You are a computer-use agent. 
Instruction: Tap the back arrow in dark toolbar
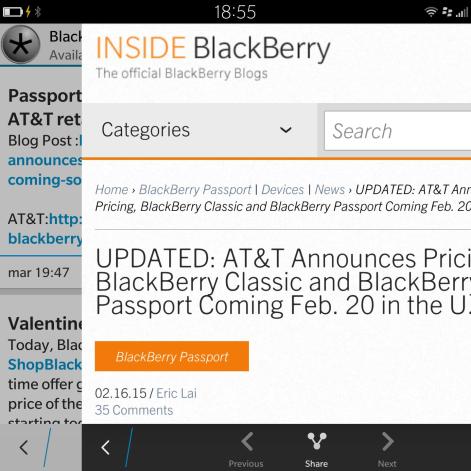[x=105, y=447]
